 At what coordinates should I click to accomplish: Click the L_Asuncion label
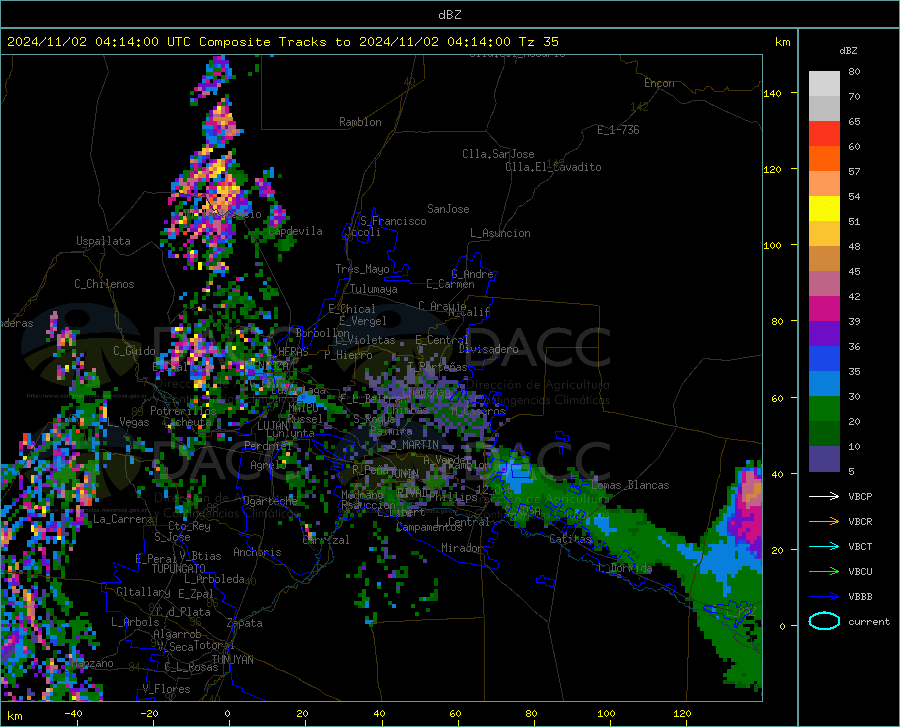[501, 234]
